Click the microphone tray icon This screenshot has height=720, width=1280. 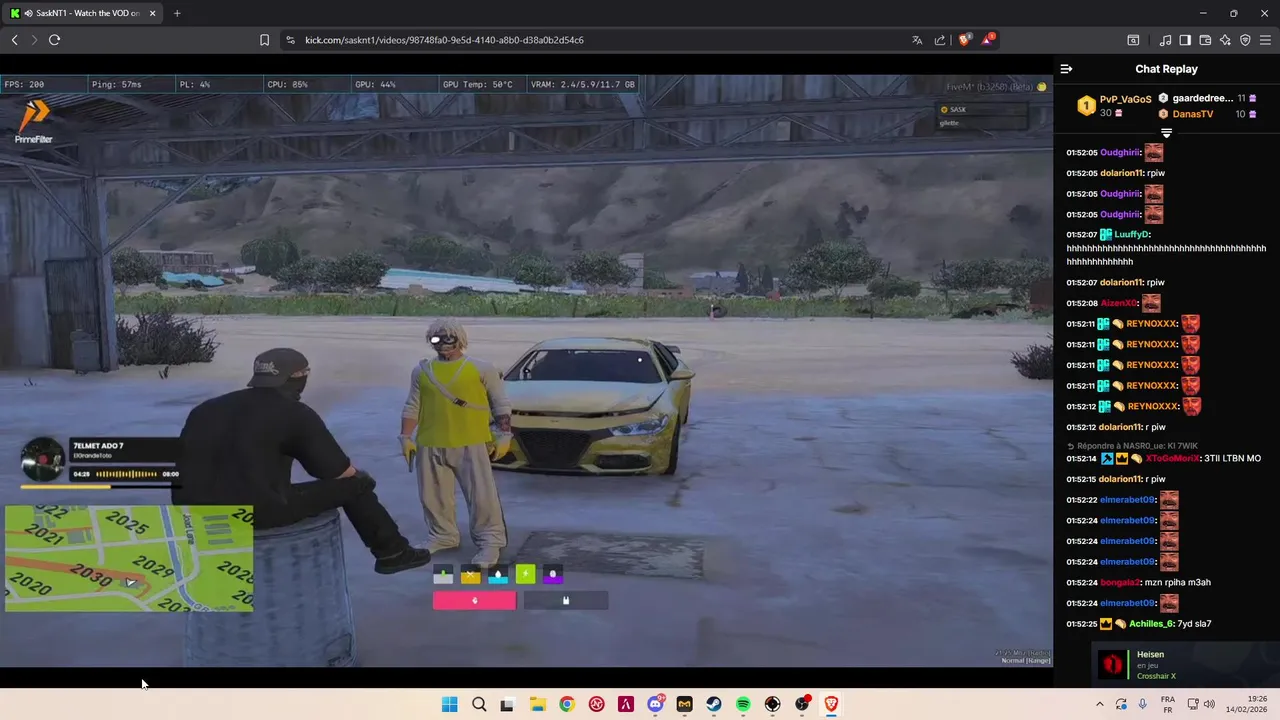[x=1143, y=704]
